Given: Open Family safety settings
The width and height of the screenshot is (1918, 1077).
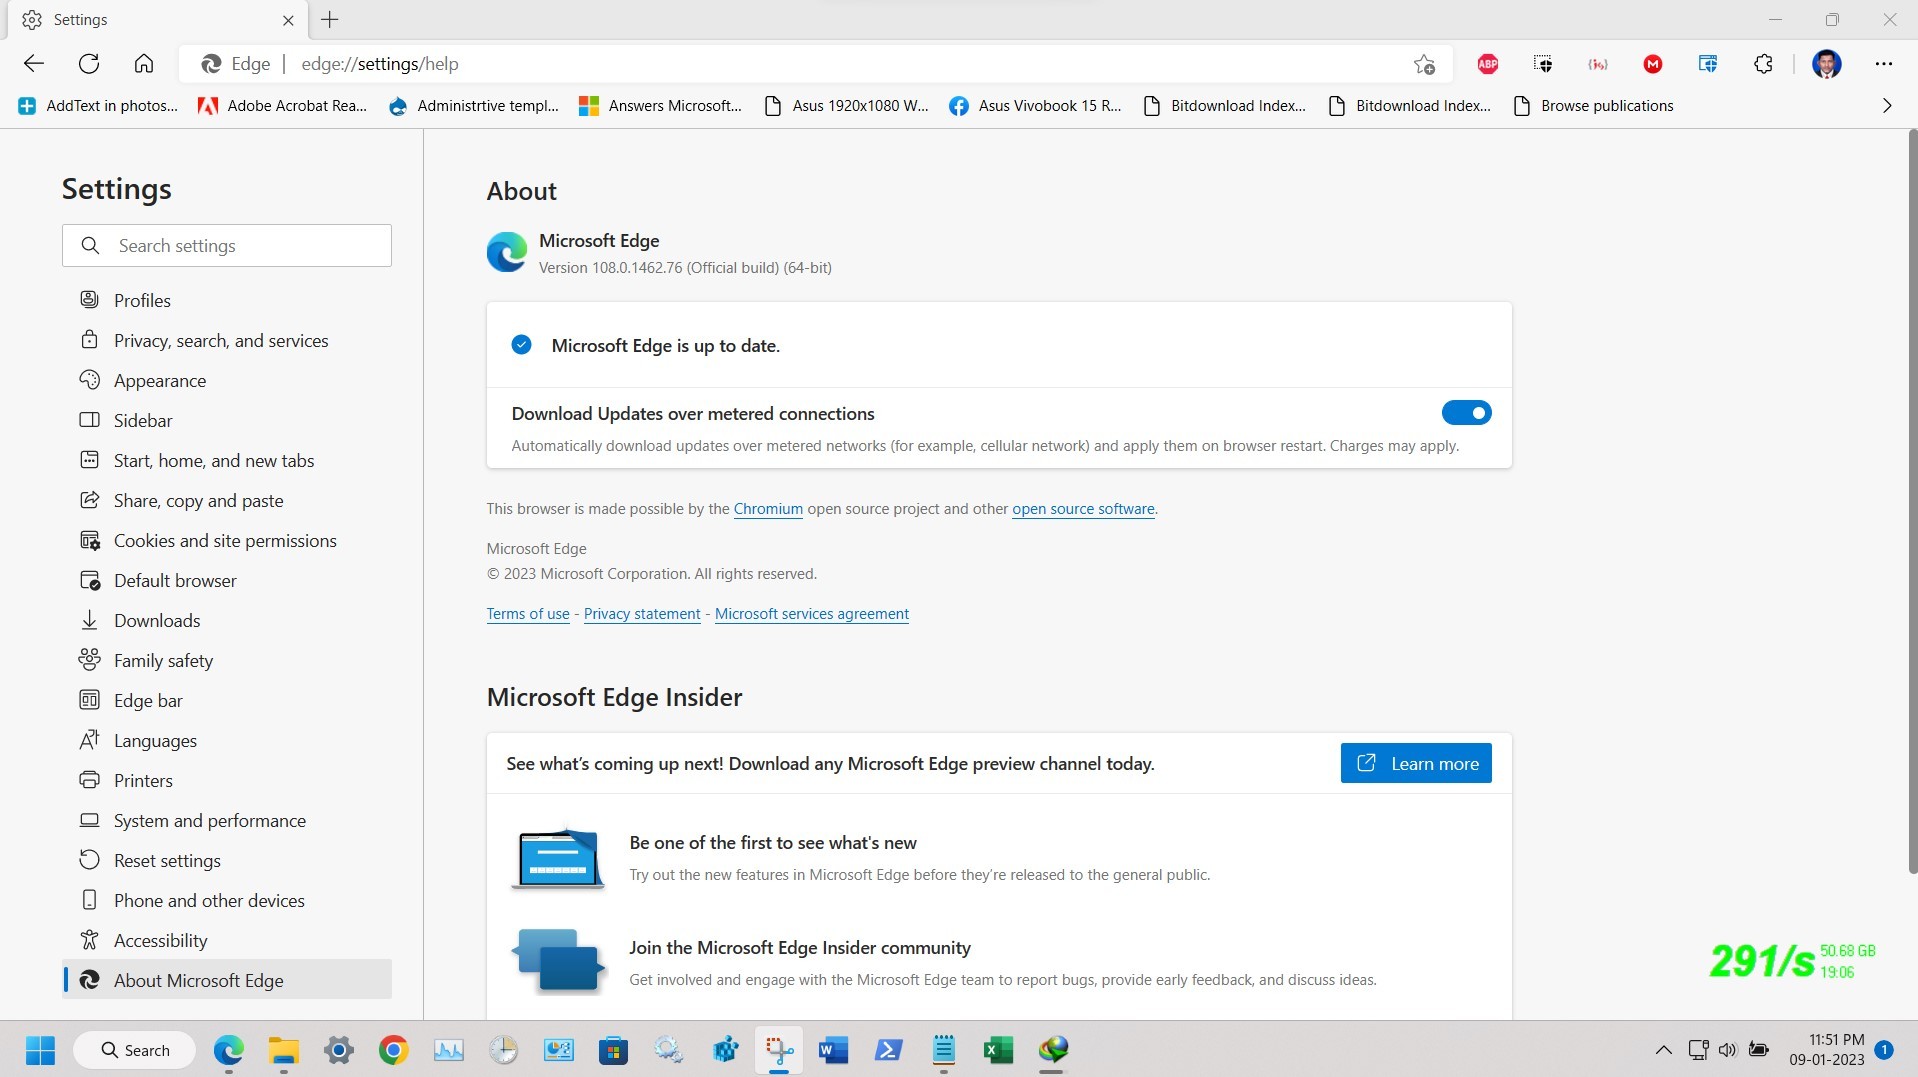Looking at the screenshot, I should tap(227, 660).
